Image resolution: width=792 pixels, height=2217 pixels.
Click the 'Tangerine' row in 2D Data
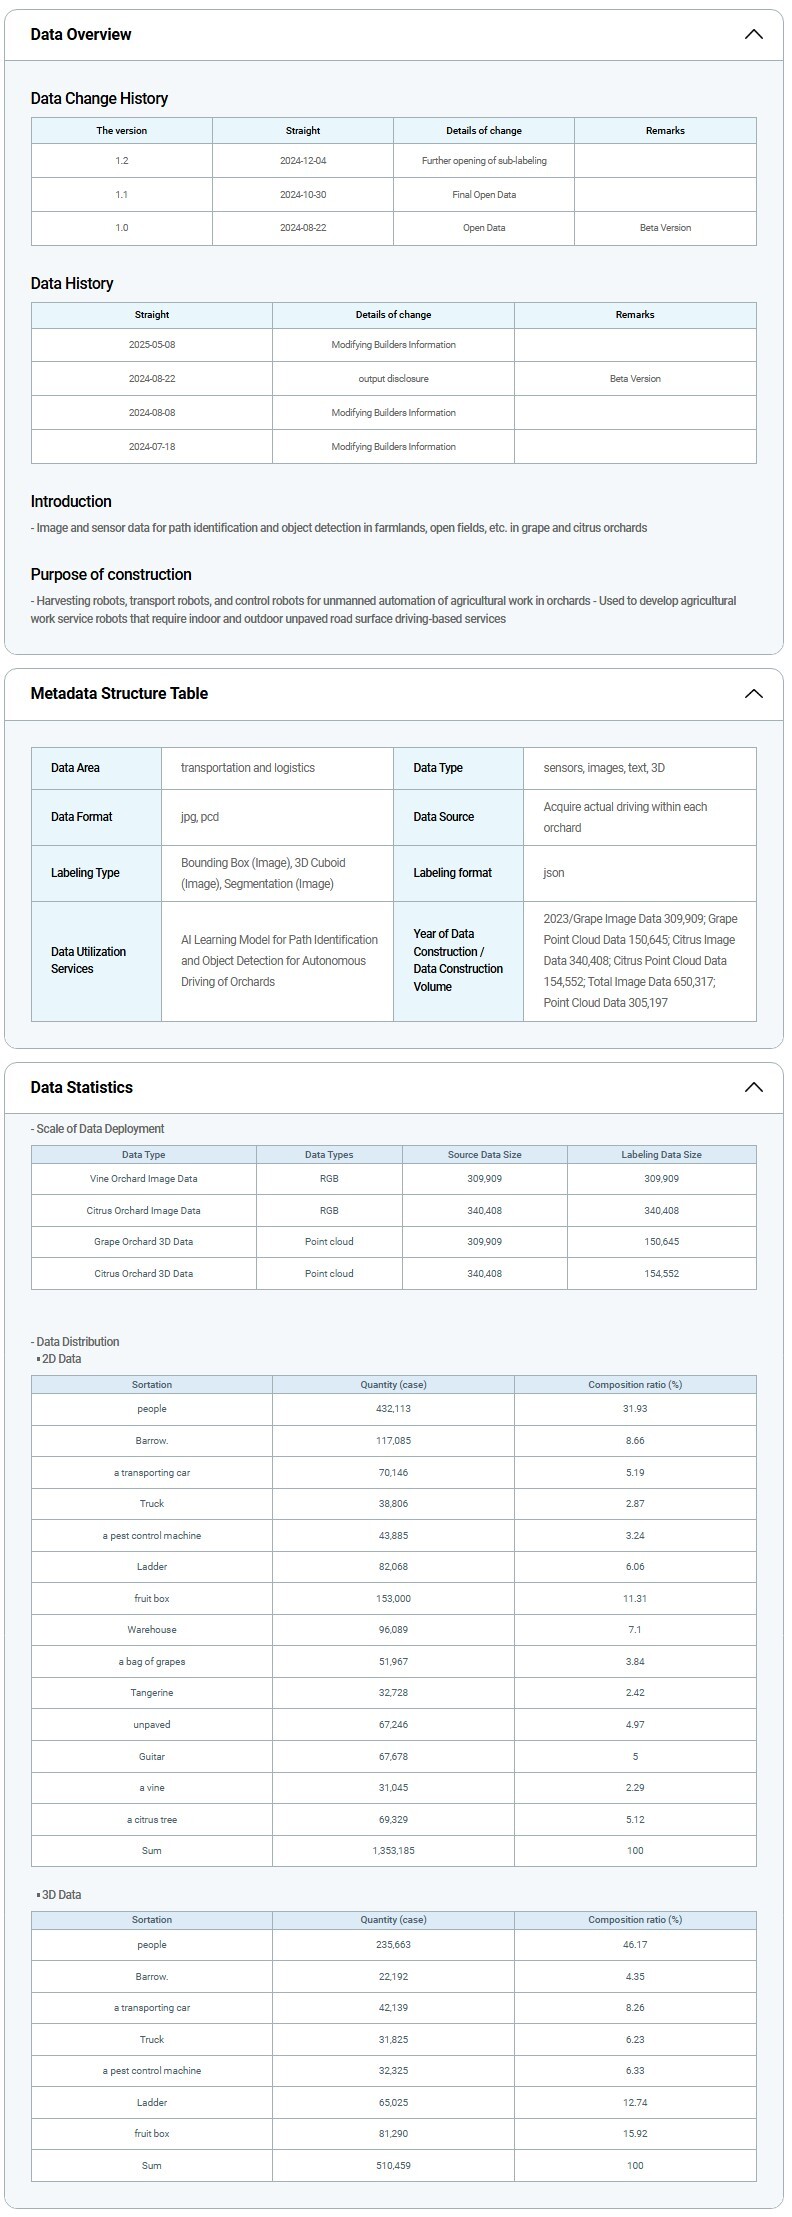click(x=152, y=1693)
